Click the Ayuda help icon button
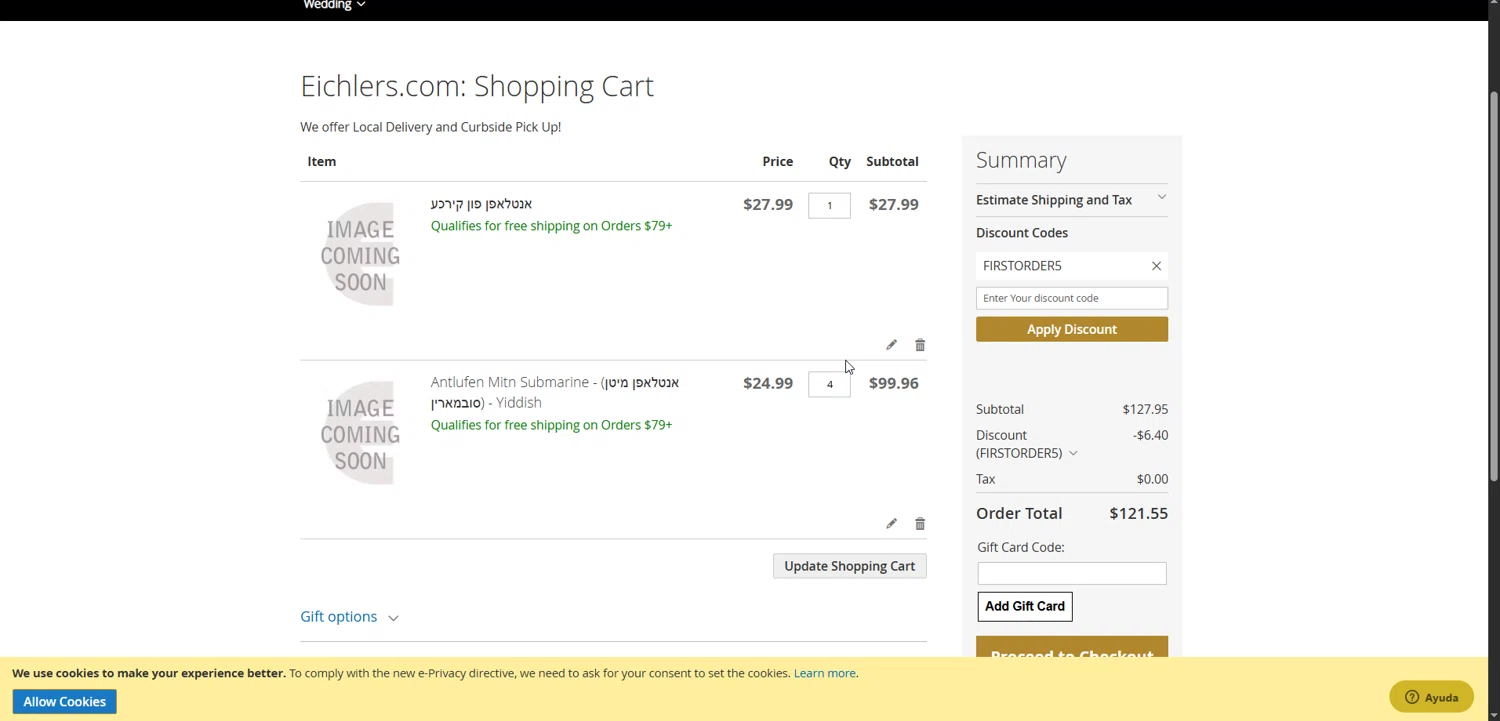Image resolution: width=1500 pixels, height=721 pixels. (x=1431, y=698)
